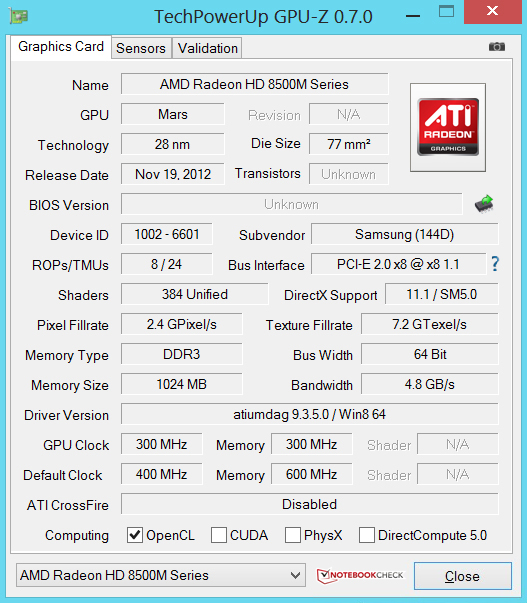Click the GPU-Z app icon in title bar
527x603 pixels.
pos(18,17)
